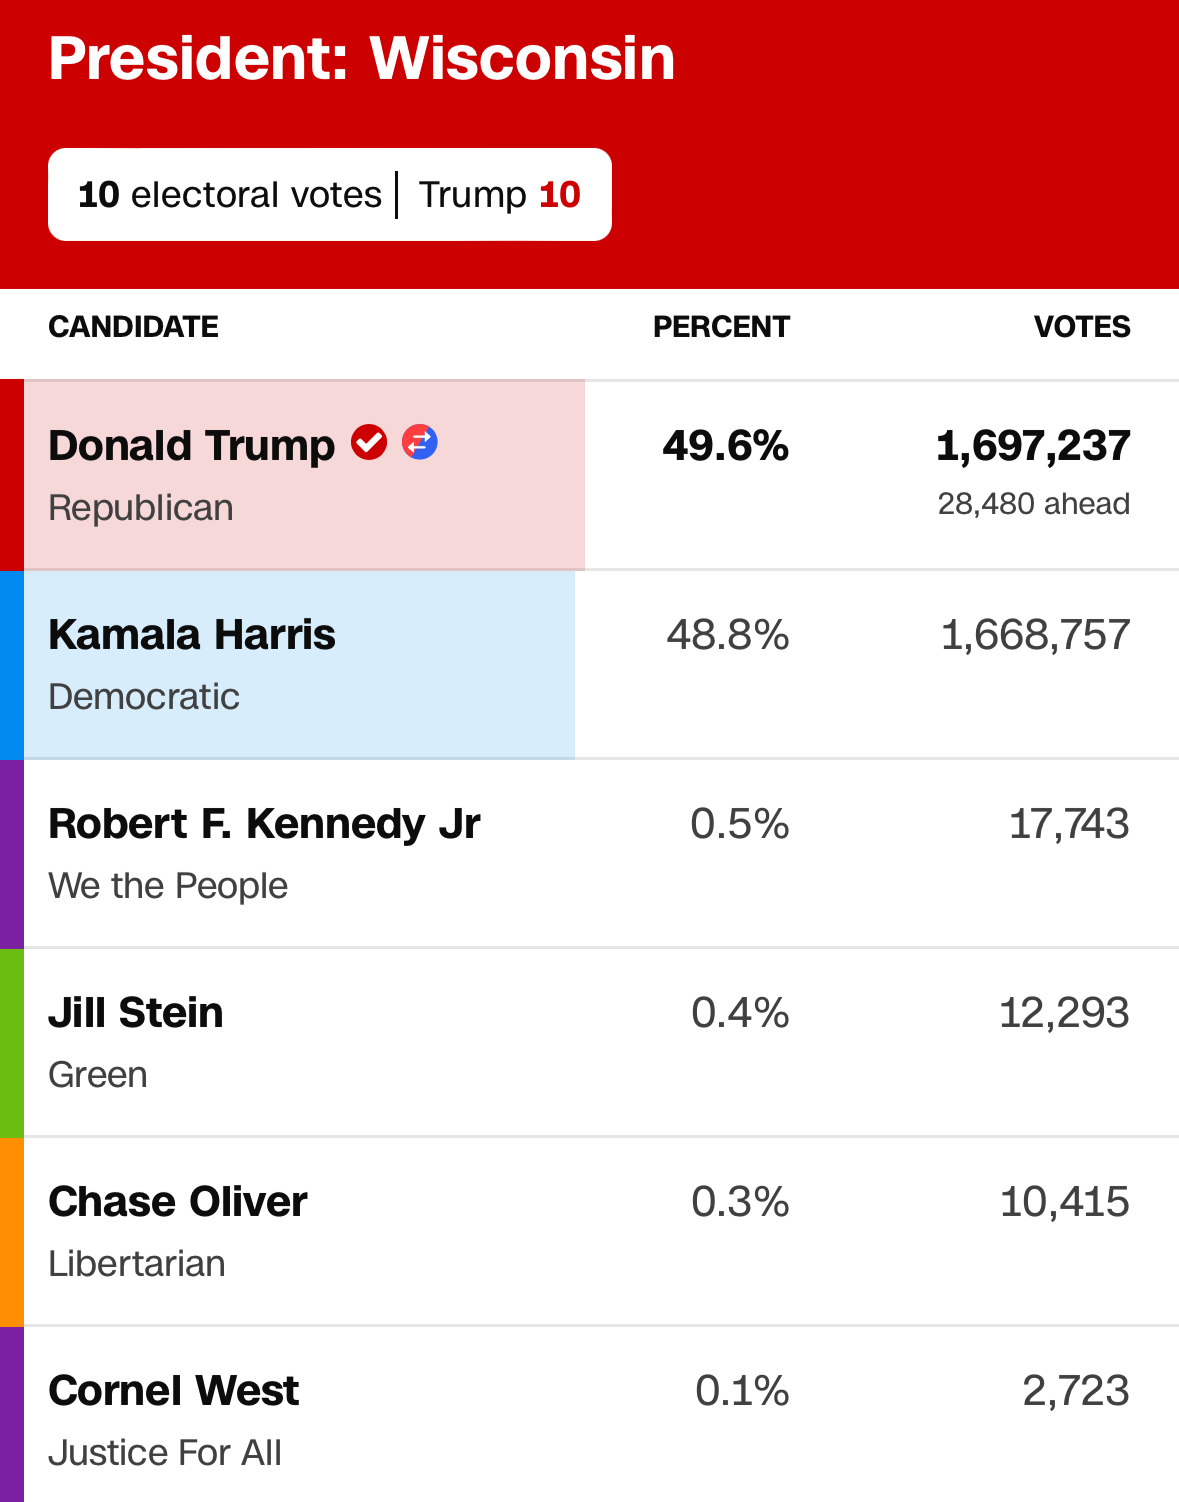Click the Trump 10 electoral count
The image size is (1179, 1502).
coord(499,195)
